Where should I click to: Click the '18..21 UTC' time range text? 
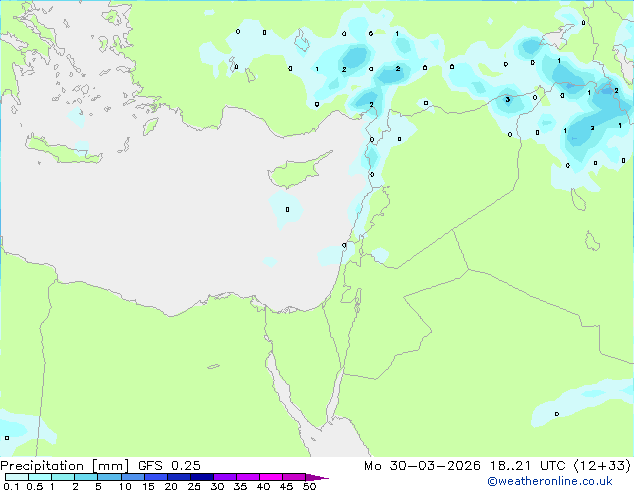pos(527,466)
